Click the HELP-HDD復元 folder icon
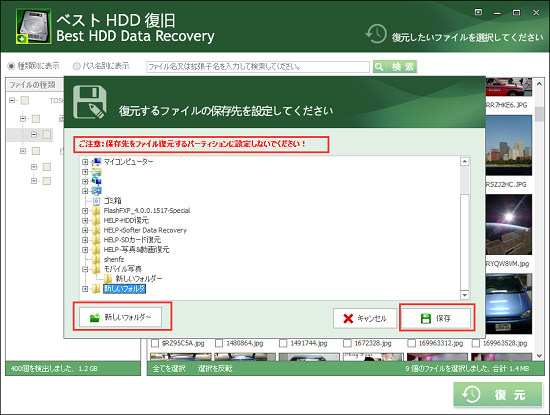550x415 pixels. click(x=96, y=220)
